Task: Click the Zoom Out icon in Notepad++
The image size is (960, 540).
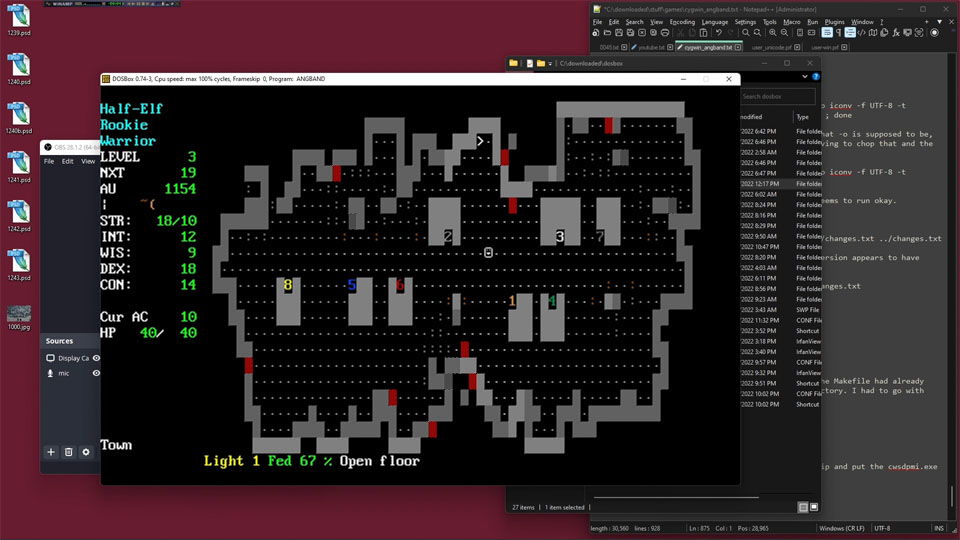Action: [784, 33]
